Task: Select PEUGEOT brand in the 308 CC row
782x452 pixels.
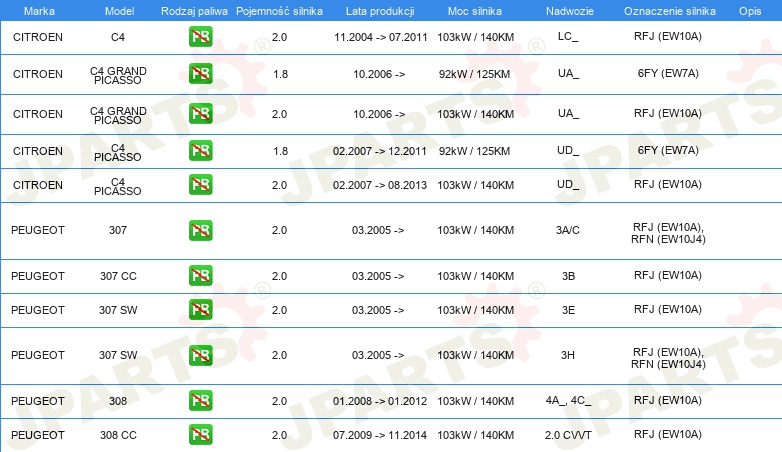Action: [38, 435]
